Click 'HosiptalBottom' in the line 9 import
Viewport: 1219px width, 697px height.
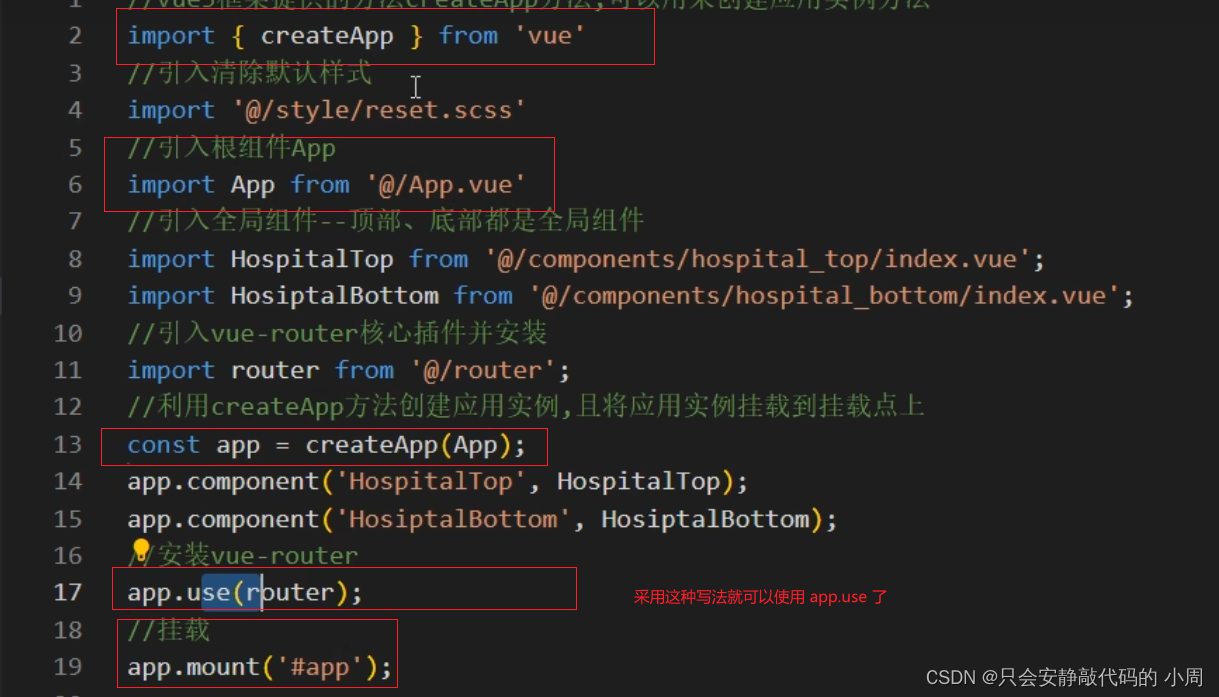coord(334,297)
